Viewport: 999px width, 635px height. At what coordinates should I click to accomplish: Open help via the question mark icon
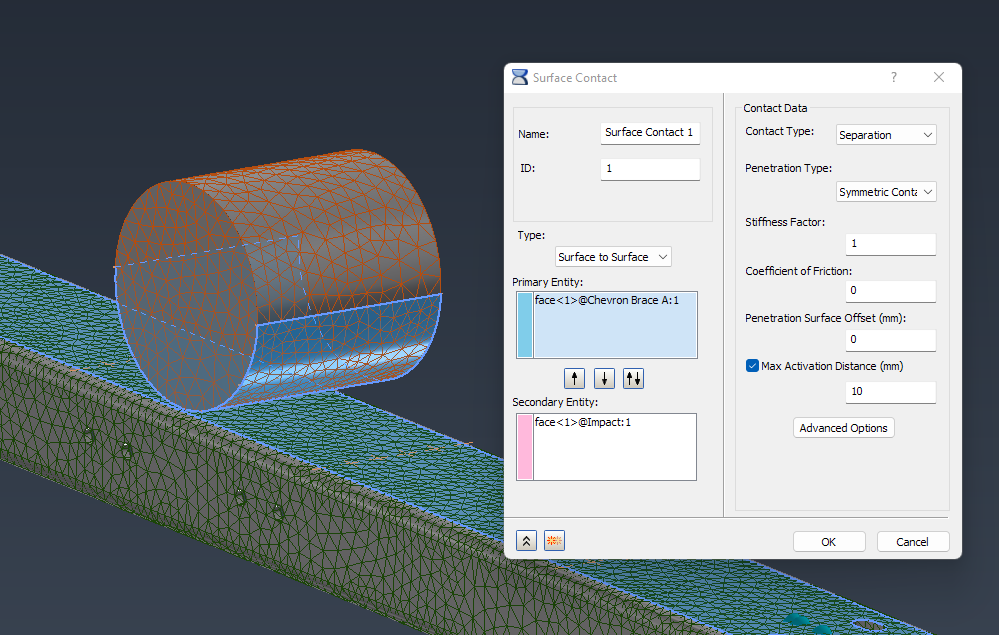pos(893,77)
